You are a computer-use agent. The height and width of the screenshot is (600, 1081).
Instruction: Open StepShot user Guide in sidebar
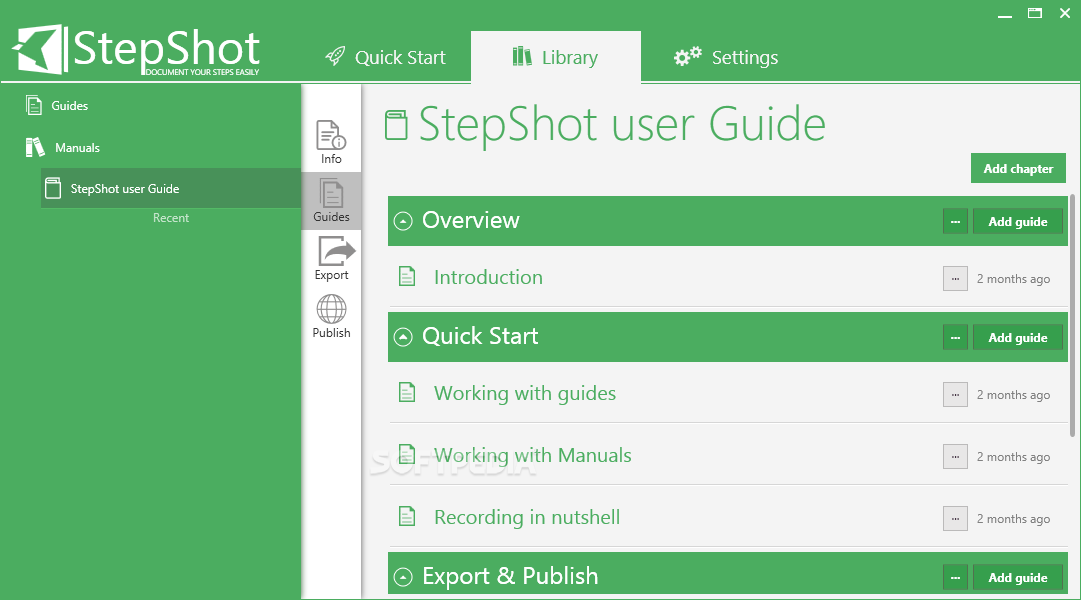tap(171, 188)
